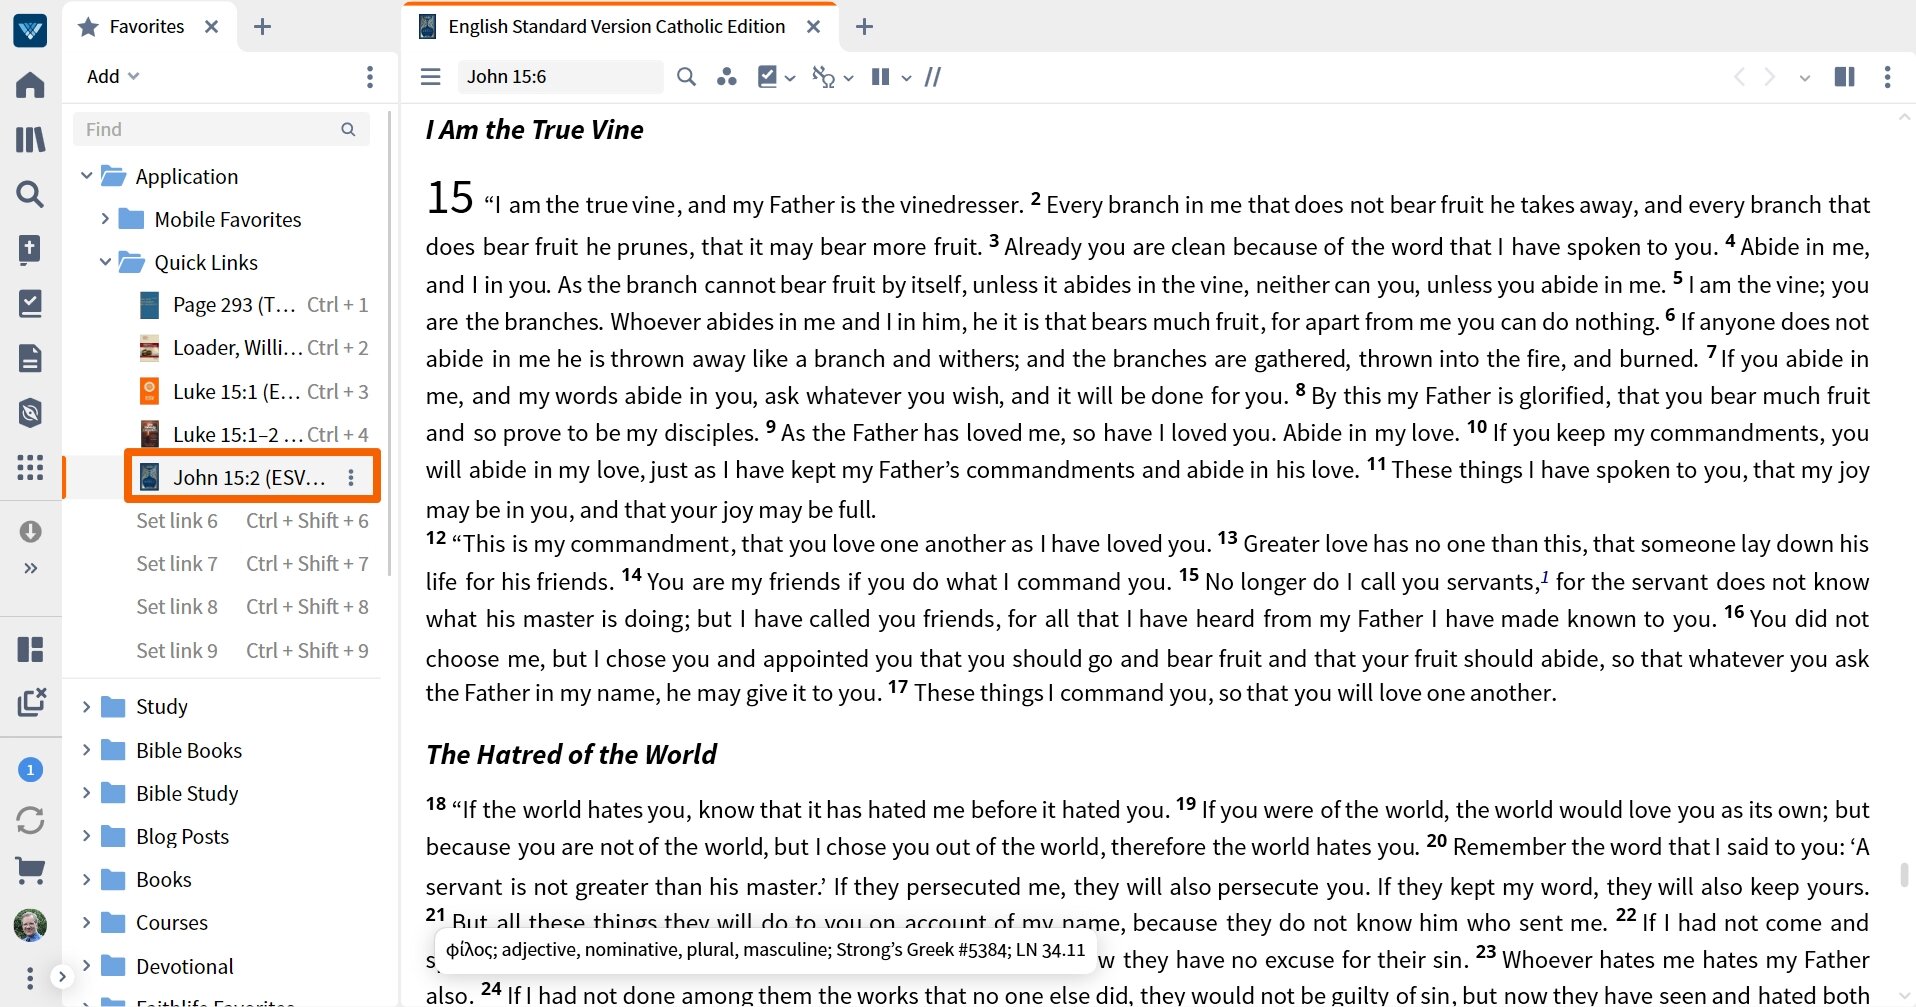
Task: Expand the Courses folder
Action: click(87, 922)
